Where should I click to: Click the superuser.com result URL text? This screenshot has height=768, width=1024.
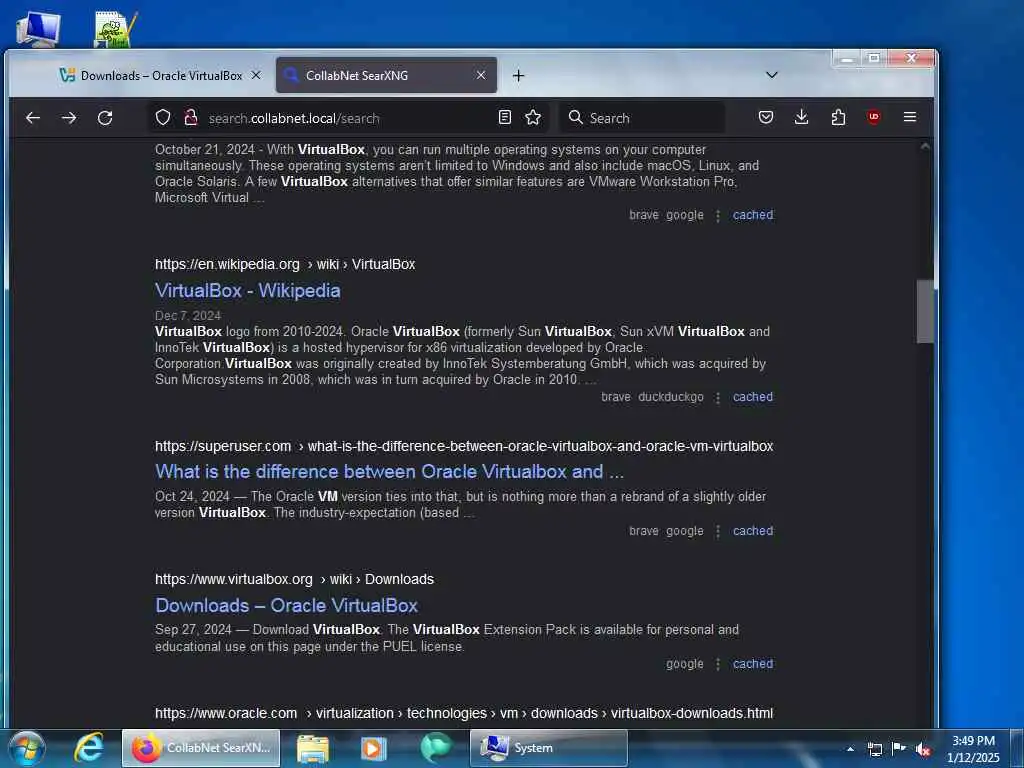tap(464, 446)
